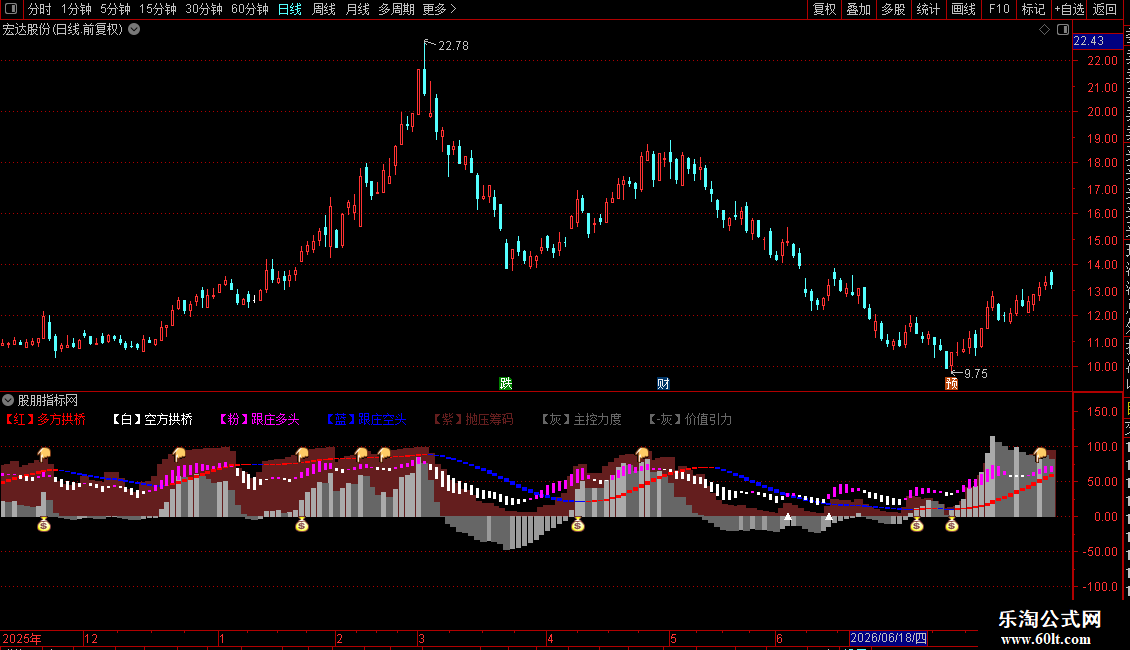Click the 统计 statistics button

pyautogui.click(x=928, y=9)
